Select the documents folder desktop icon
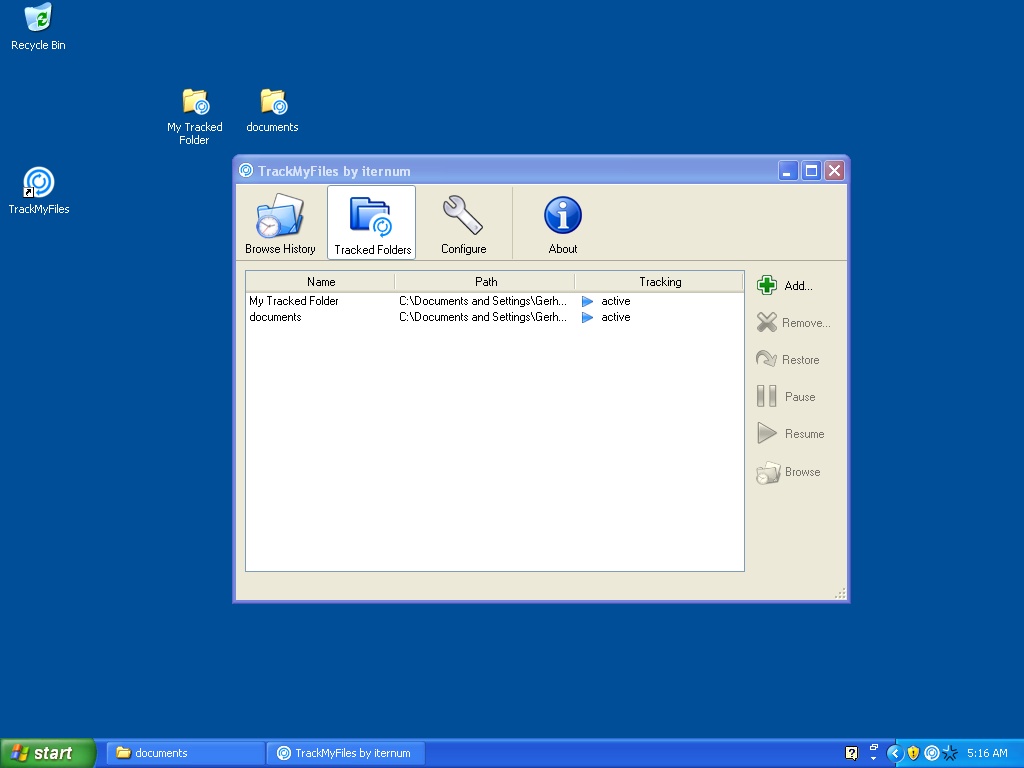1024x768 pixels. 272,110
